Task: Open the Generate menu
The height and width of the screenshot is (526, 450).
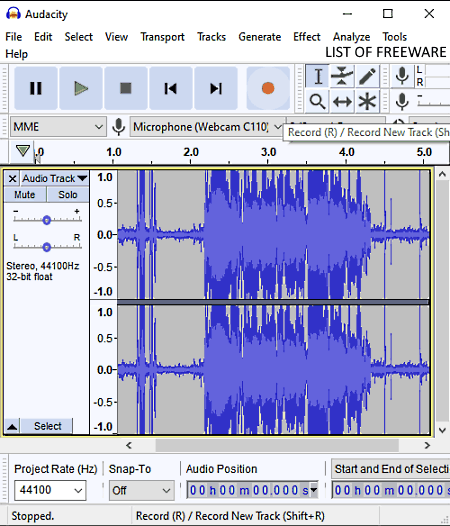Action: [260, 37]
